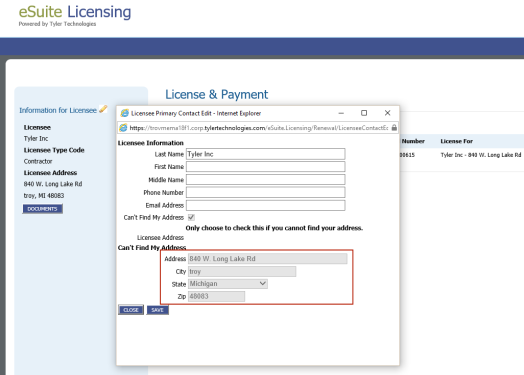Image resolution: width=524 pixels, height=375 pixels.
Task: Click the Number column header
Action: [413, 141]
